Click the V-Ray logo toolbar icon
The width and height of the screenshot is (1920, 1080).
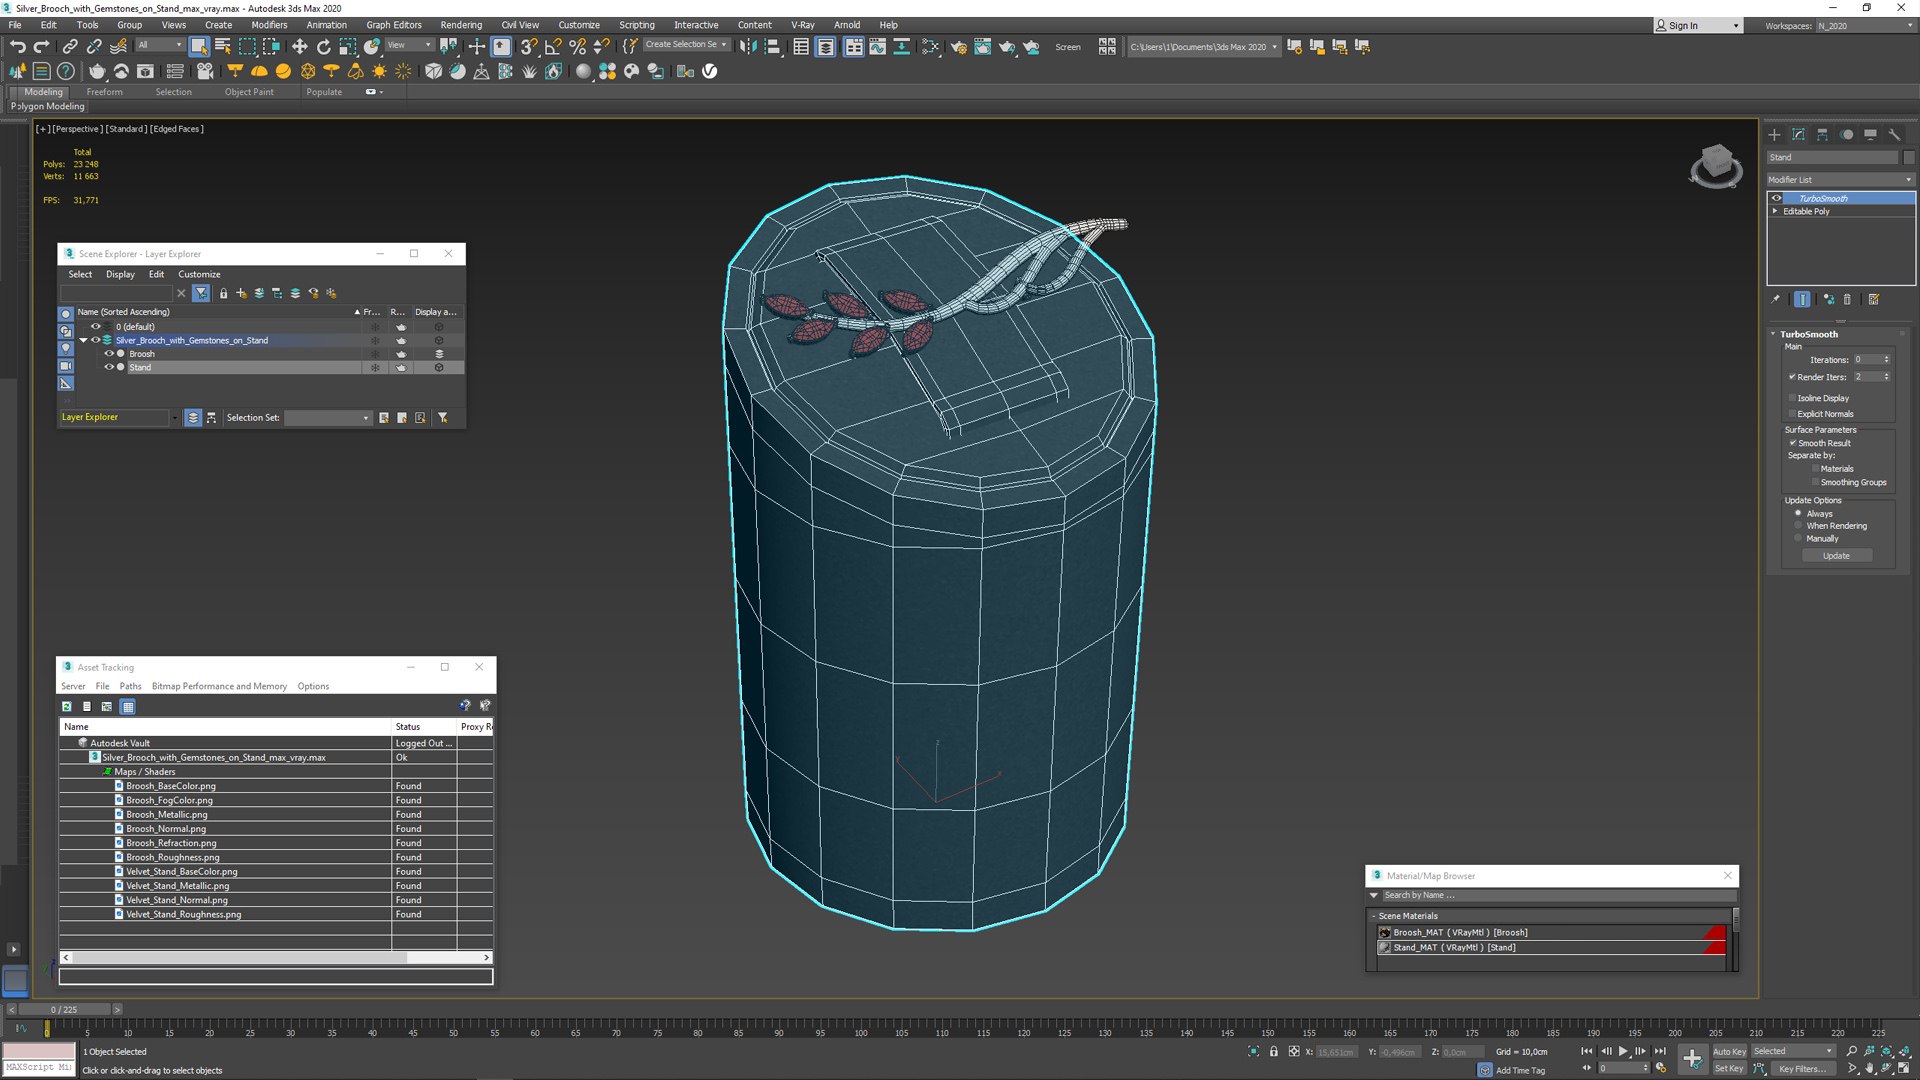click(710, 71)
